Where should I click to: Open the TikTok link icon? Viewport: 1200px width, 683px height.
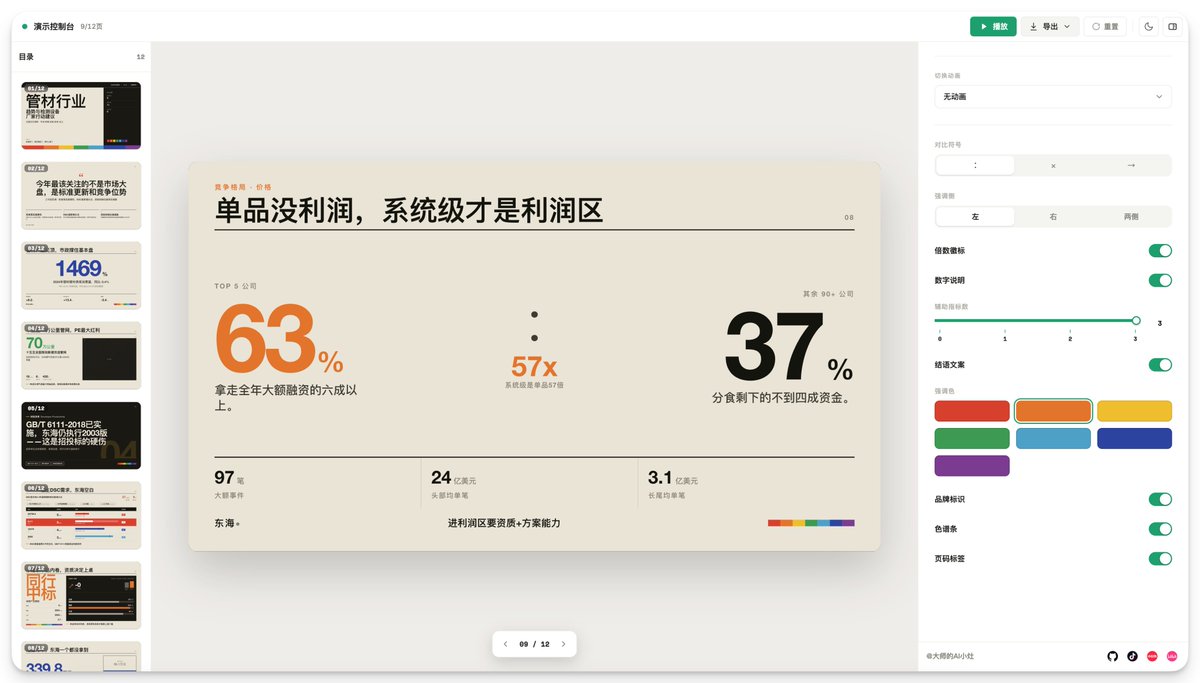tap(1132, 656)
